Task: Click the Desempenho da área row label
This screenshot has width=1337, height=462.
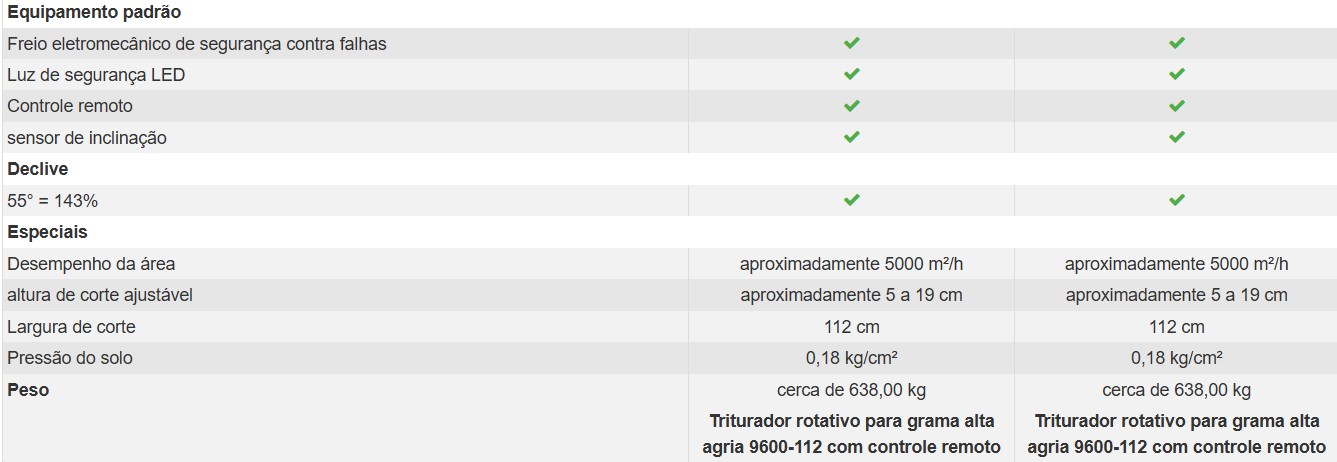Action: click(91, 264)
